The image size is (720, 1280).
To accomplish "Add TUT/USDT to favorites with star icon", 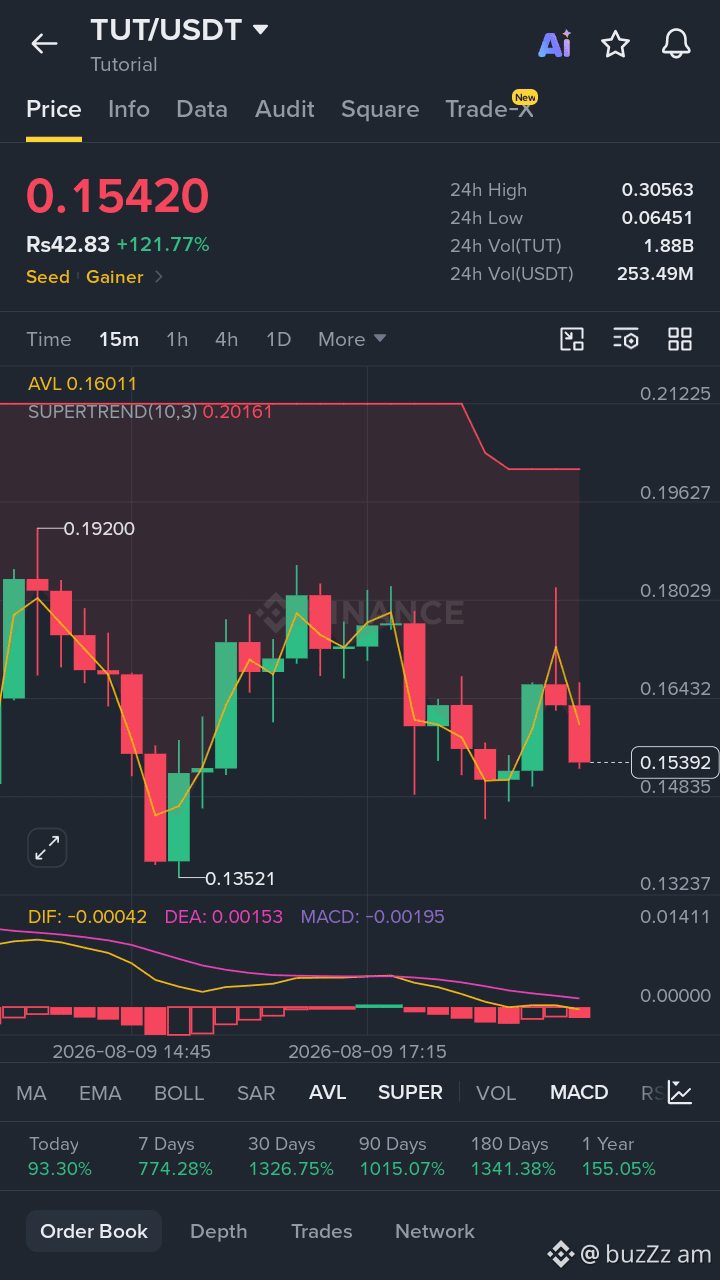I will pos(615,44).
